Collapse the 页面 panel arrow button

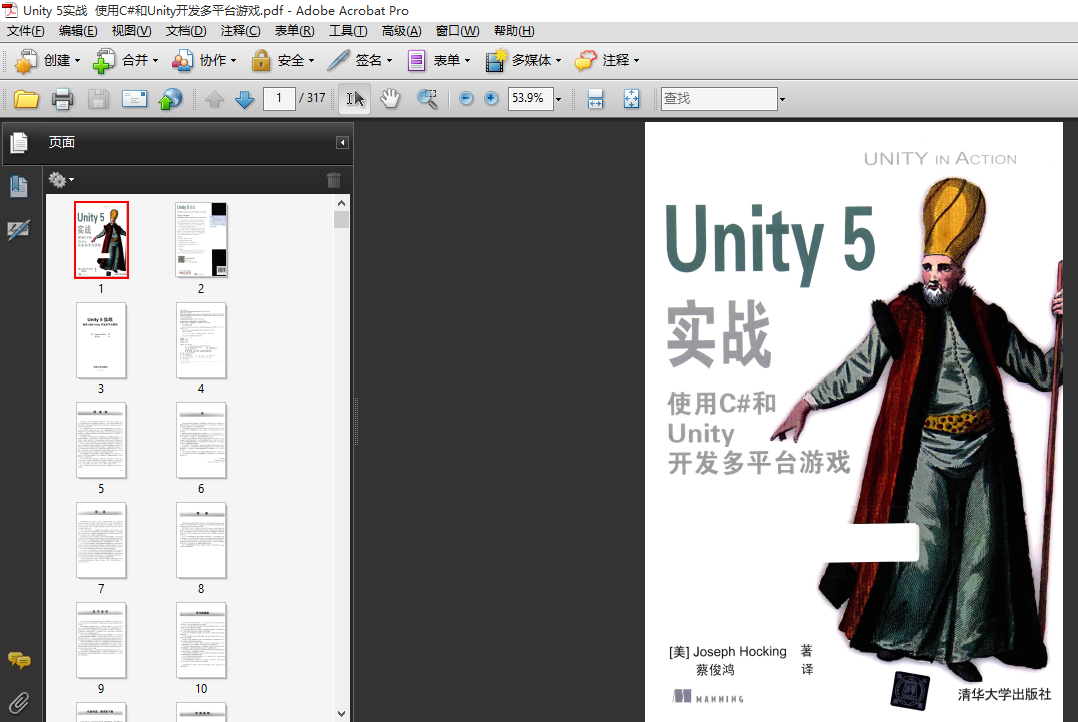pos(342,142)
